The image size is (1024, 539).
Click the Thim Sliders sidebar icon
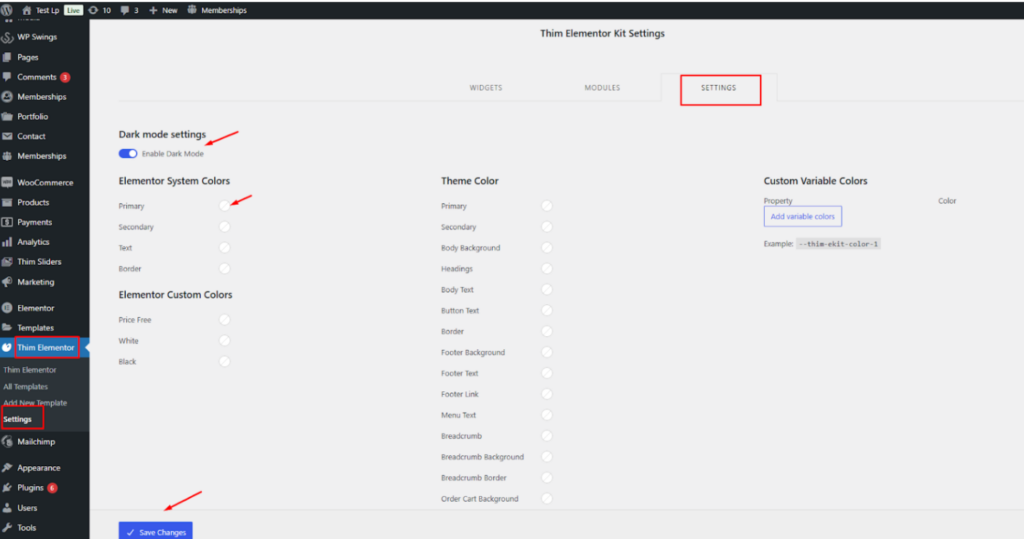pyautogui.click(x=7, y=262)
